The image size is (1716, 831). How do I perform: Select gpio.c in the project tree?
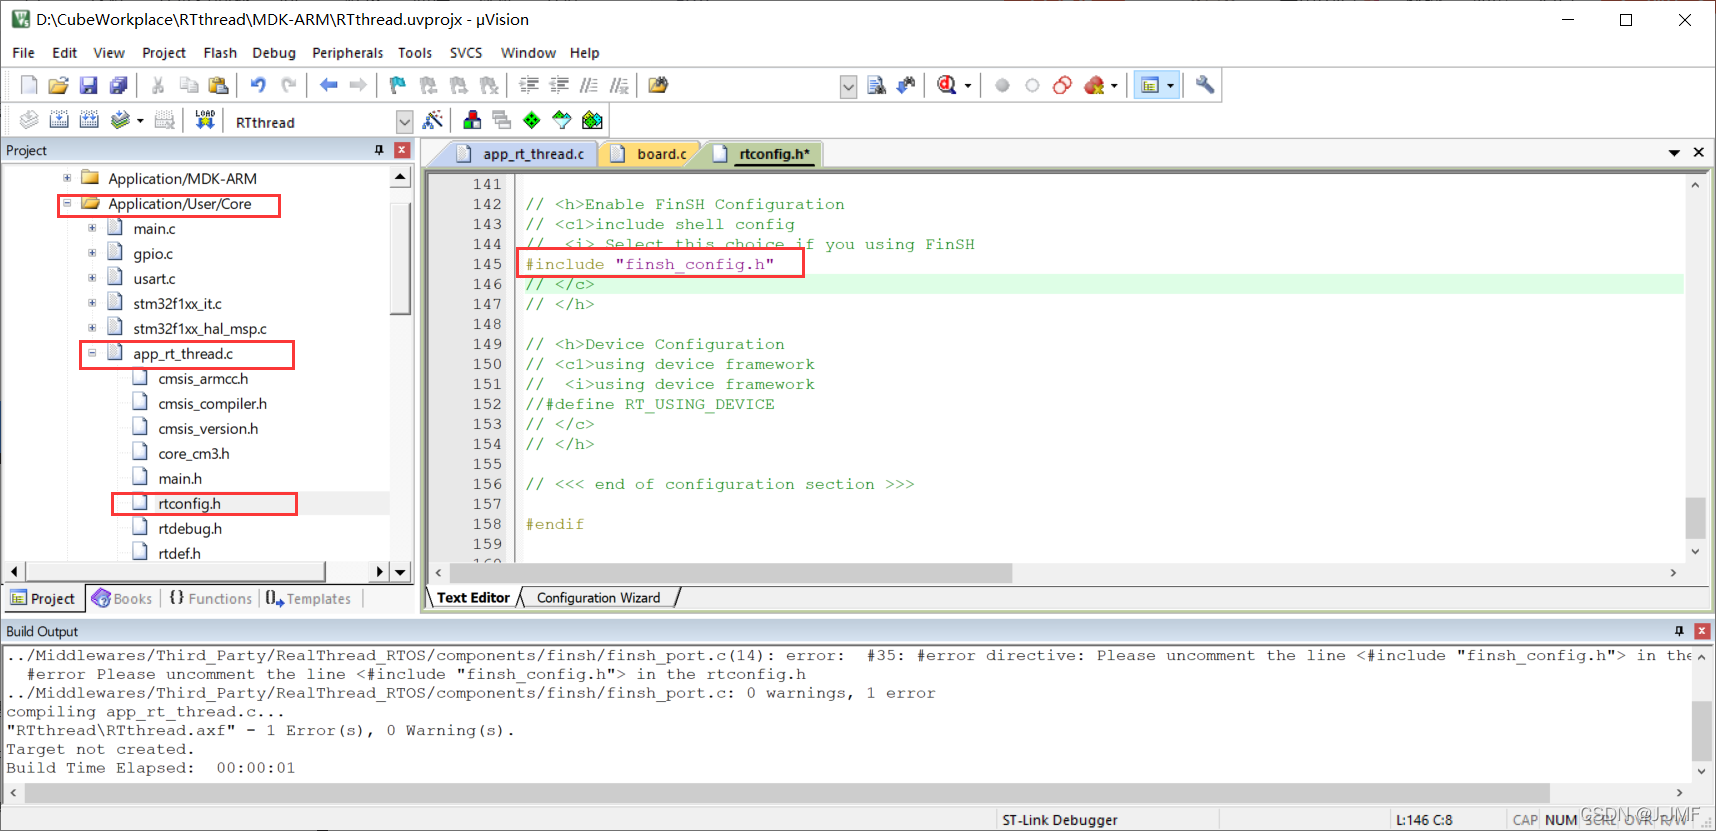tap(153, 253)
